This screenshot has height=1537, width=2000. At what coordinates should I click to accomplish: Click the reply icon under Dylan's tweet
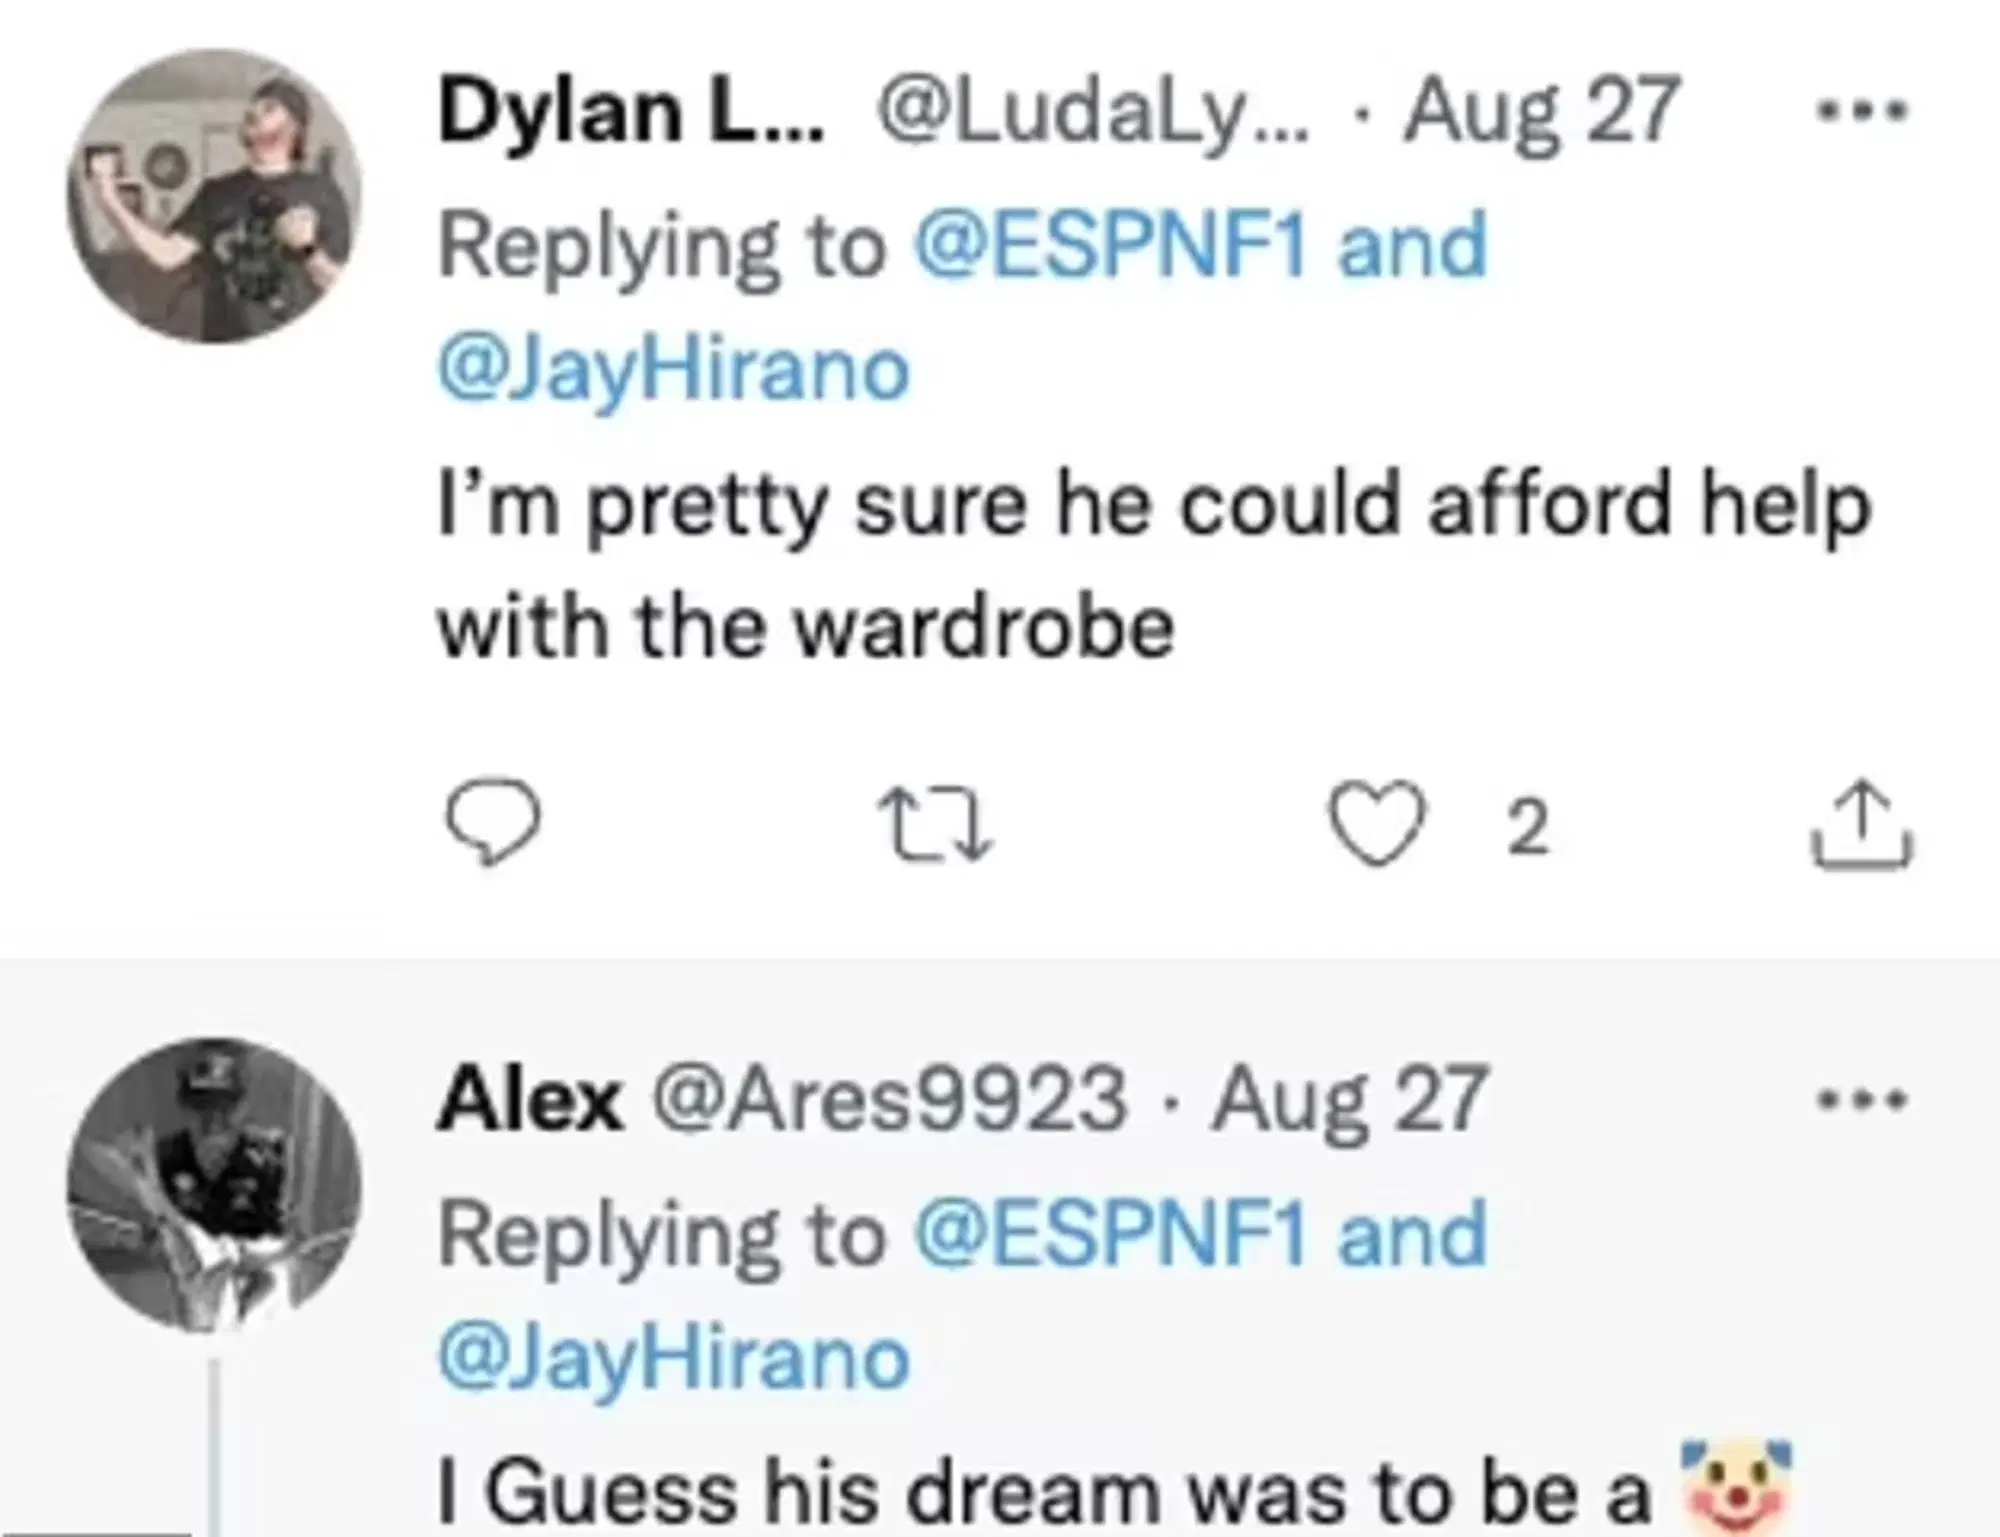point(492,822)
